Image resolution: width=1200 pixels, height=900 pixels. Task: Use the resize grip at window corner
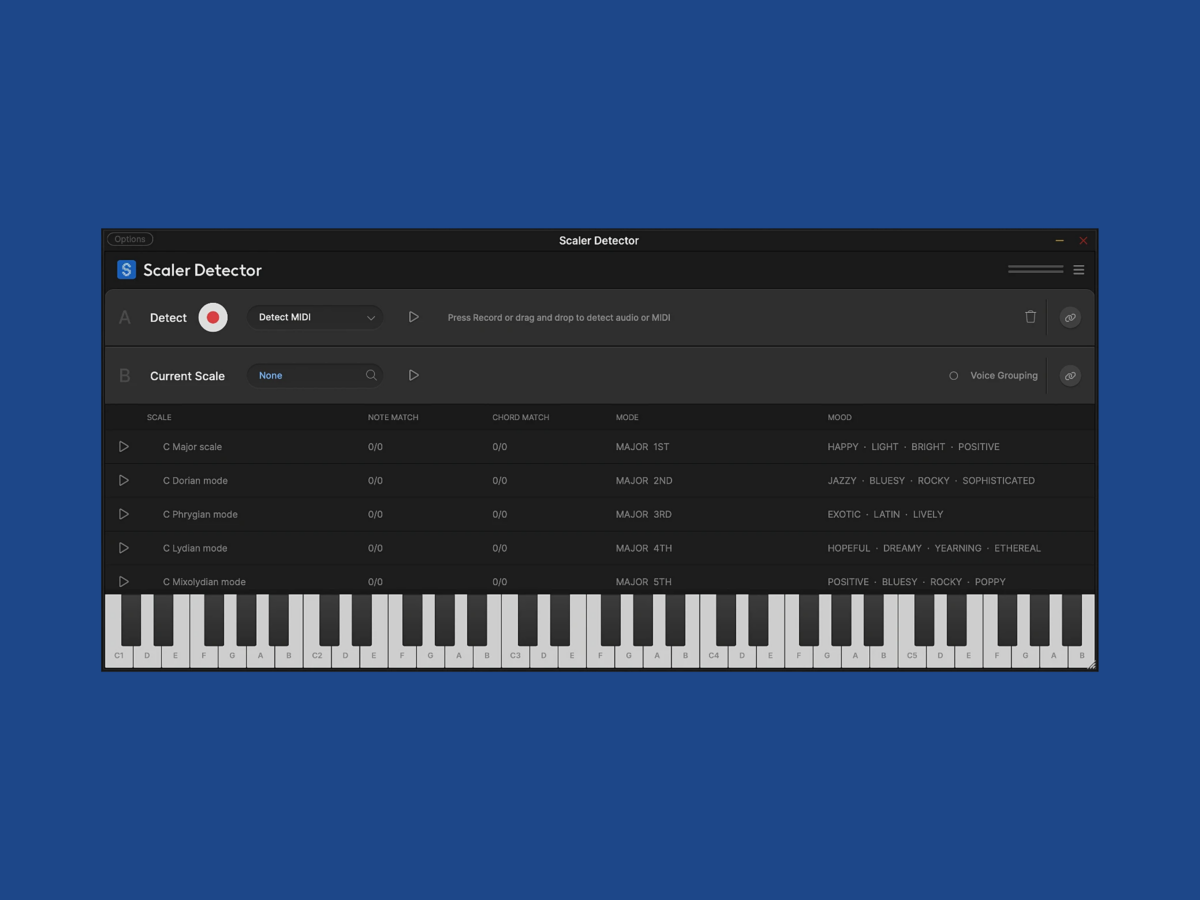click(x=1091, y=664)
